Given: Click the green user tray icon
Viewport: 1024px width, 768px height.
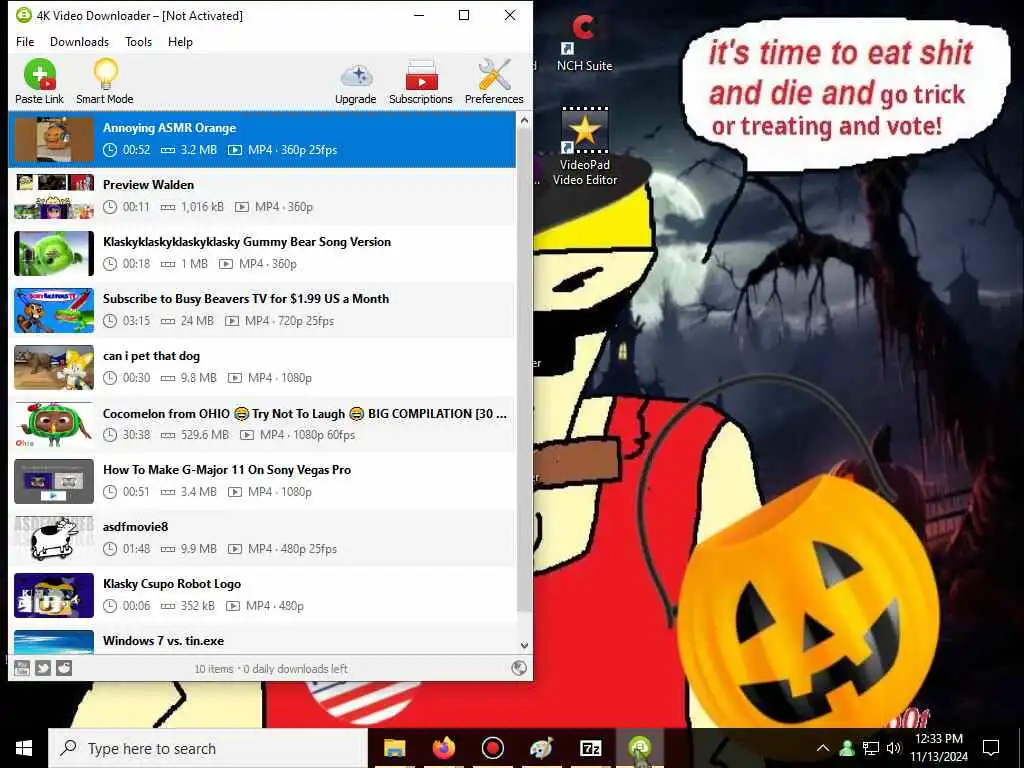Looking at the screenshot, I should click(848, 748).
